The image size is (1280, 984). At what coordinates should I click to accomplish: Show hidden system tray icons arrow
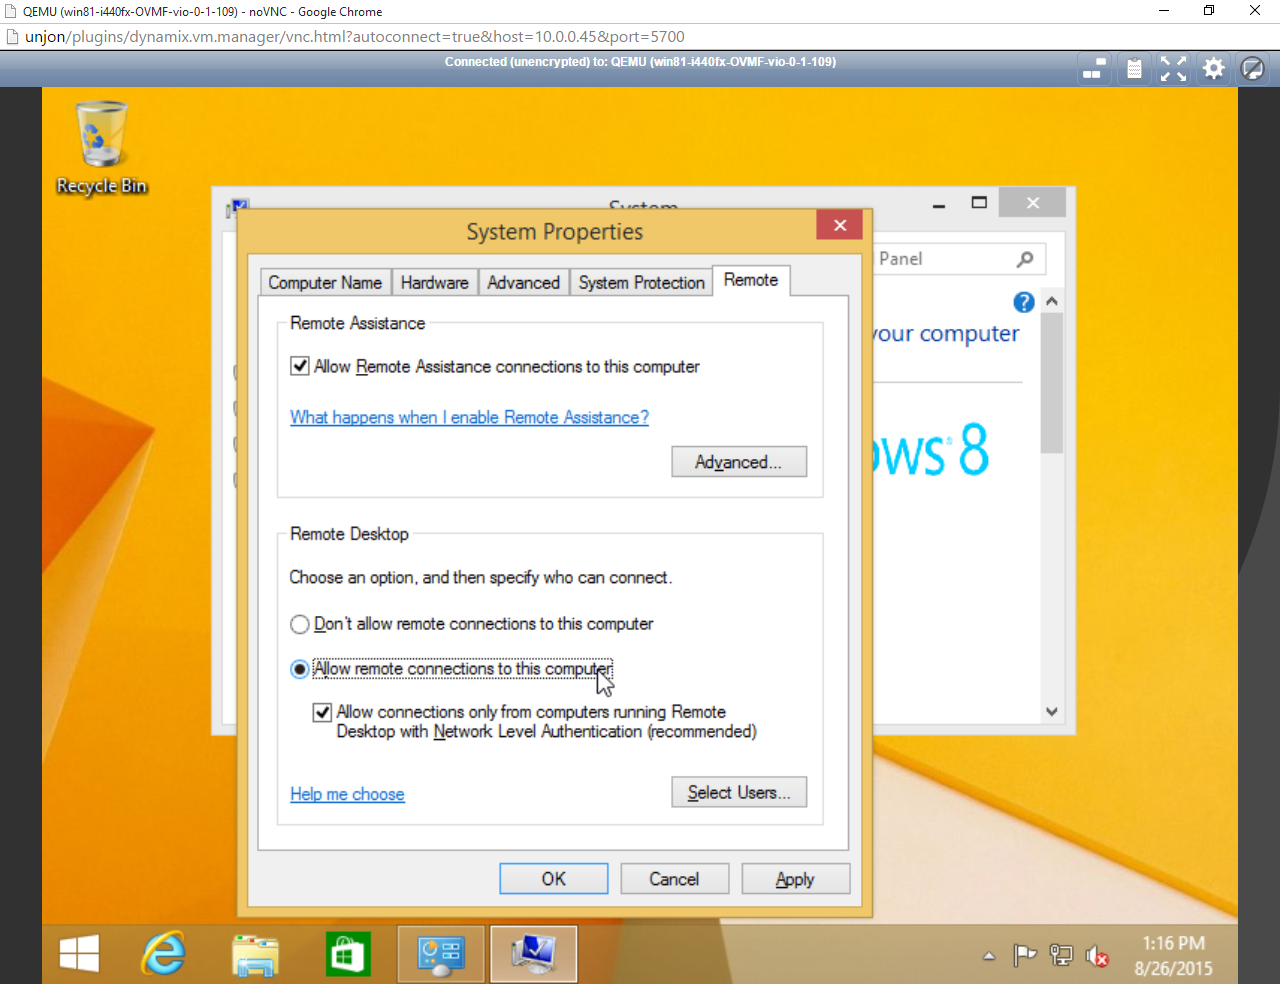989,956
